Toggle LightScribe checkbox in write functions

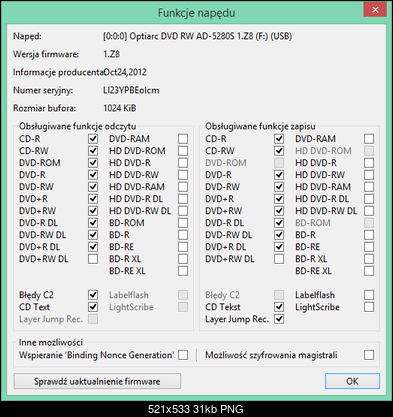point(369,307)
